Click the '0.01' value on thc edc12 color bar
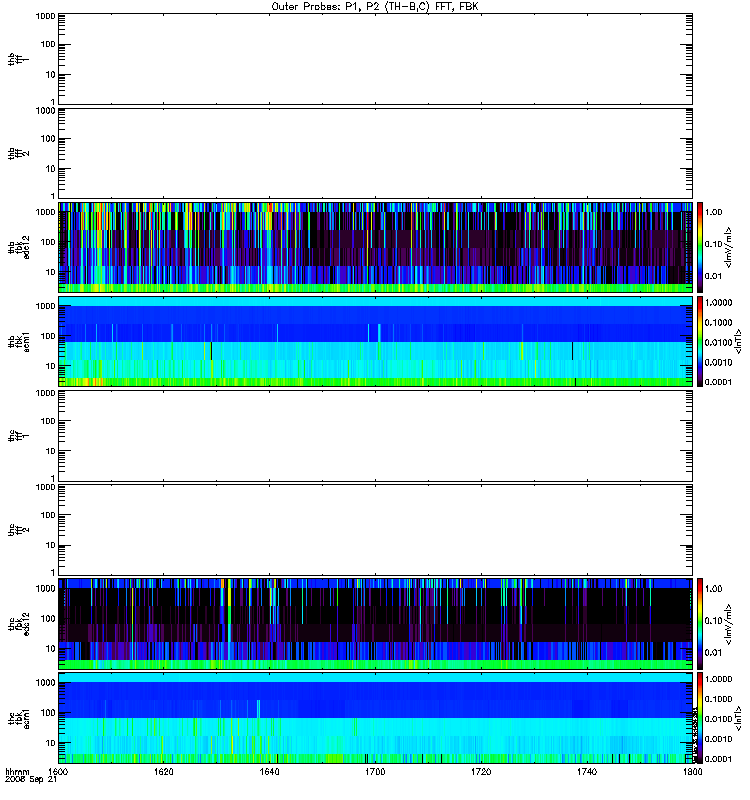This screenshot has height=800, width=750. point(714,653)
